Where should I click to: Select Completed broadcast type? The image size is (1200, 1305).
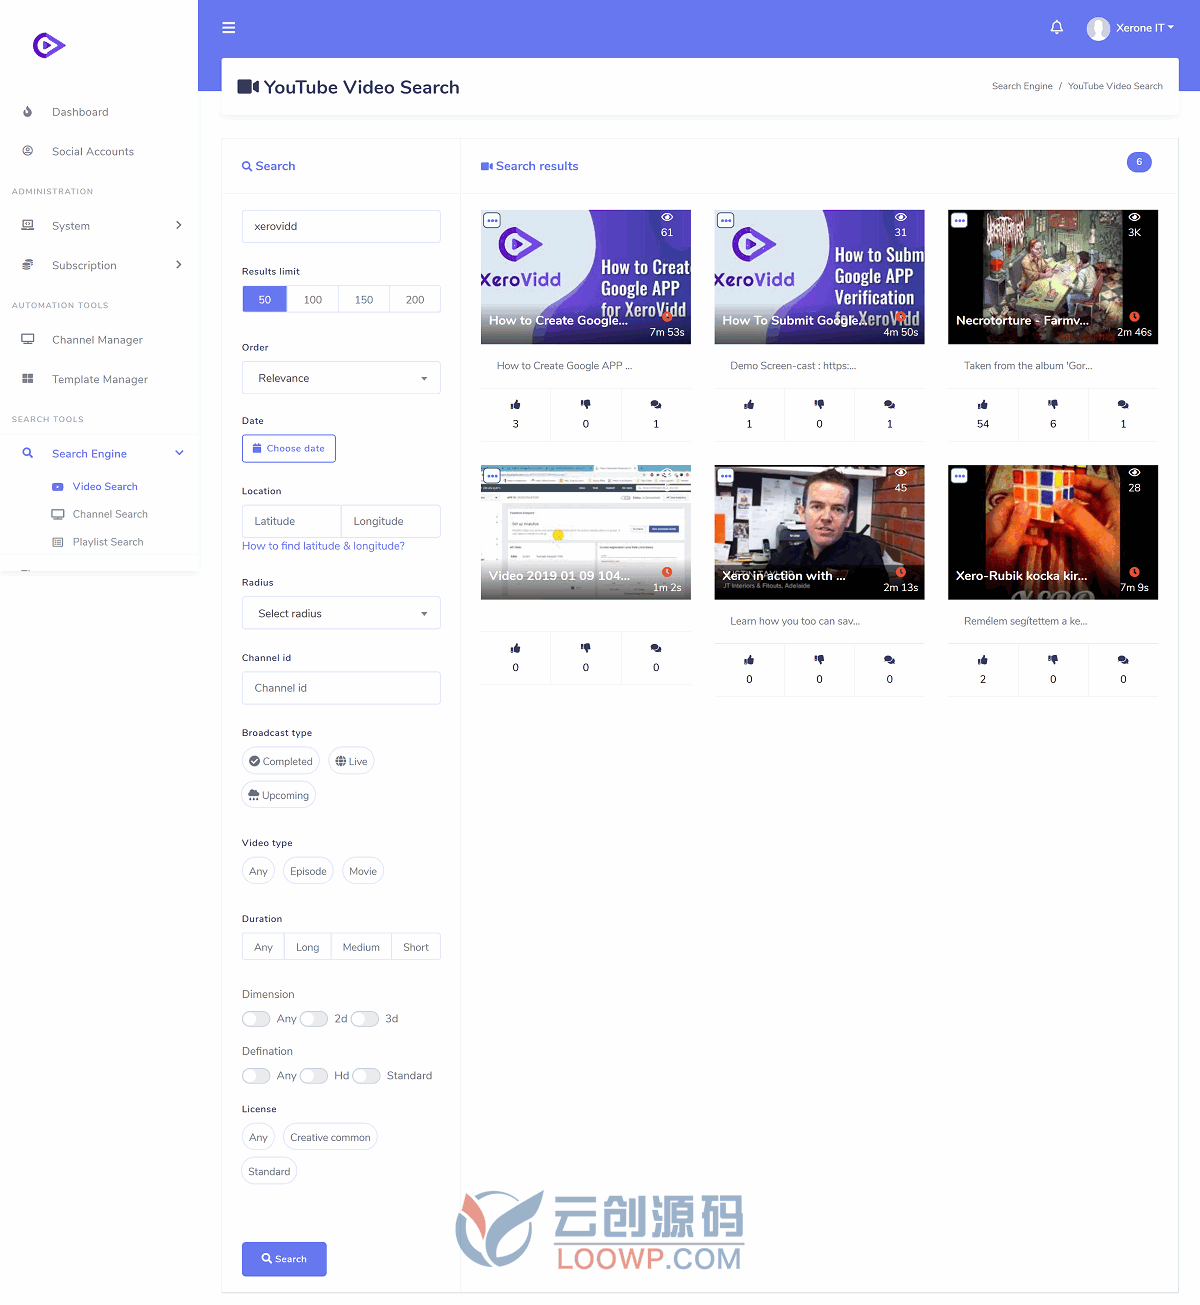tap(281, 761)
